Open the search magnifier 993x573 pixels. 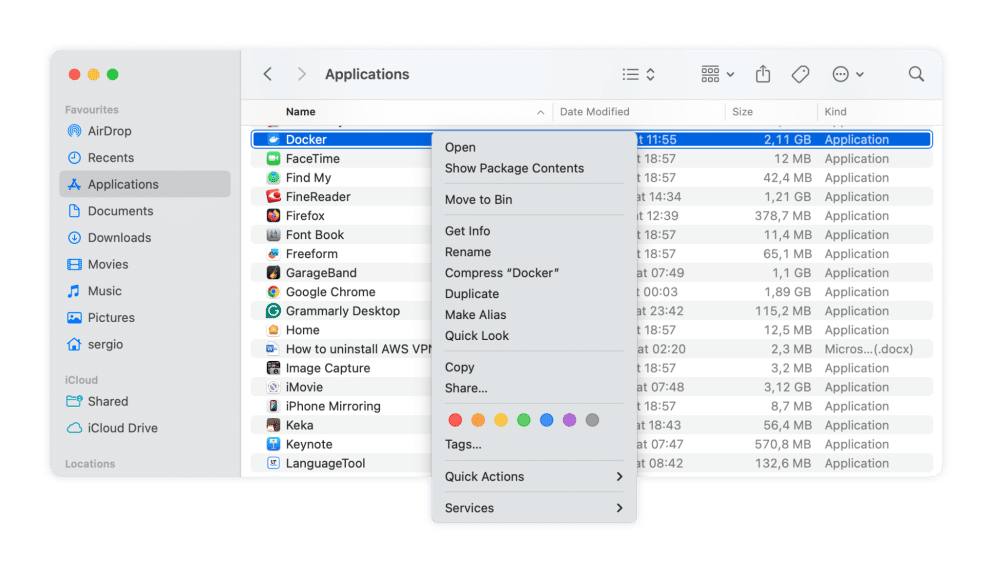[x=916, y=74]
